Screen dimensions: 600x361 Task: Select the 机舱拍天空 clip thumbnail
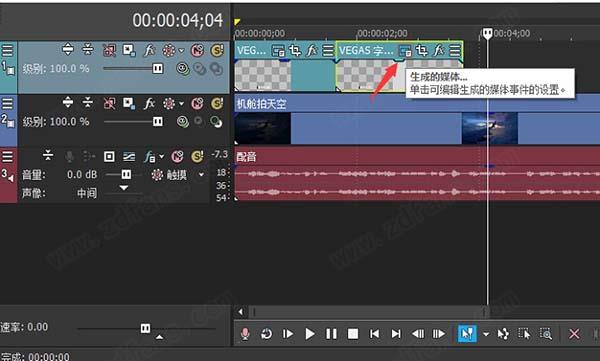click(x=262, y=128)
